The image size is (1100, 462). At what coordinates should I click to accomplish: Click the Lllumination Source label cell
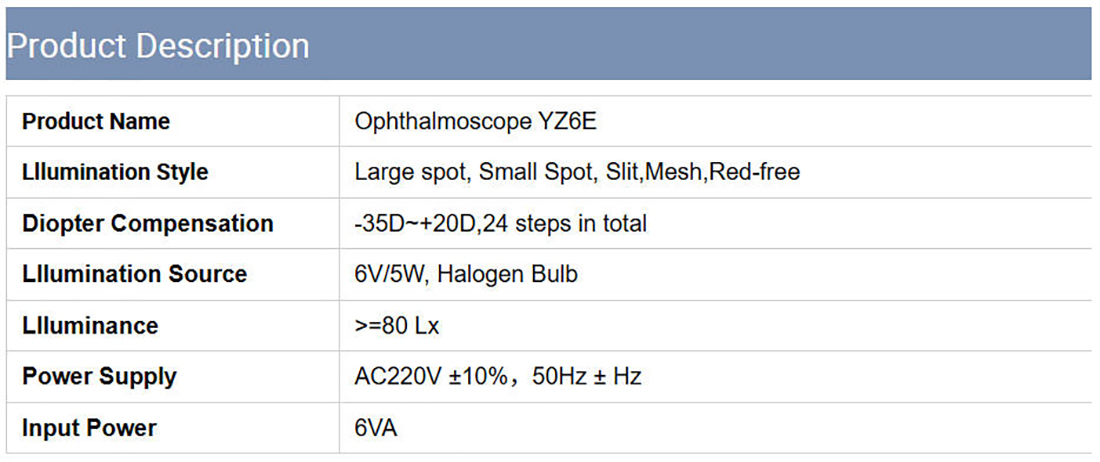pos(134,275)
